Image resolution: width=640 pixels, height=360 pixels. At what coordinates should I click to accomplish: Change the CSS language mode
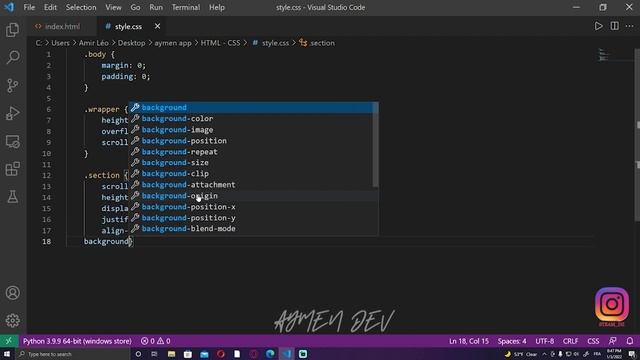[x=593, y=341]
